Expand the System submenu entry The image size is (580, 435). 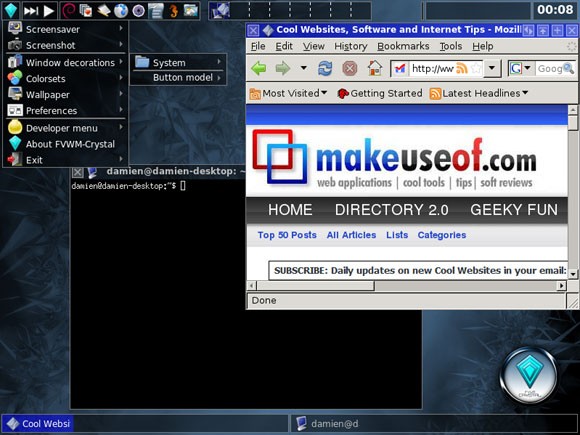(x=178, y=63)
